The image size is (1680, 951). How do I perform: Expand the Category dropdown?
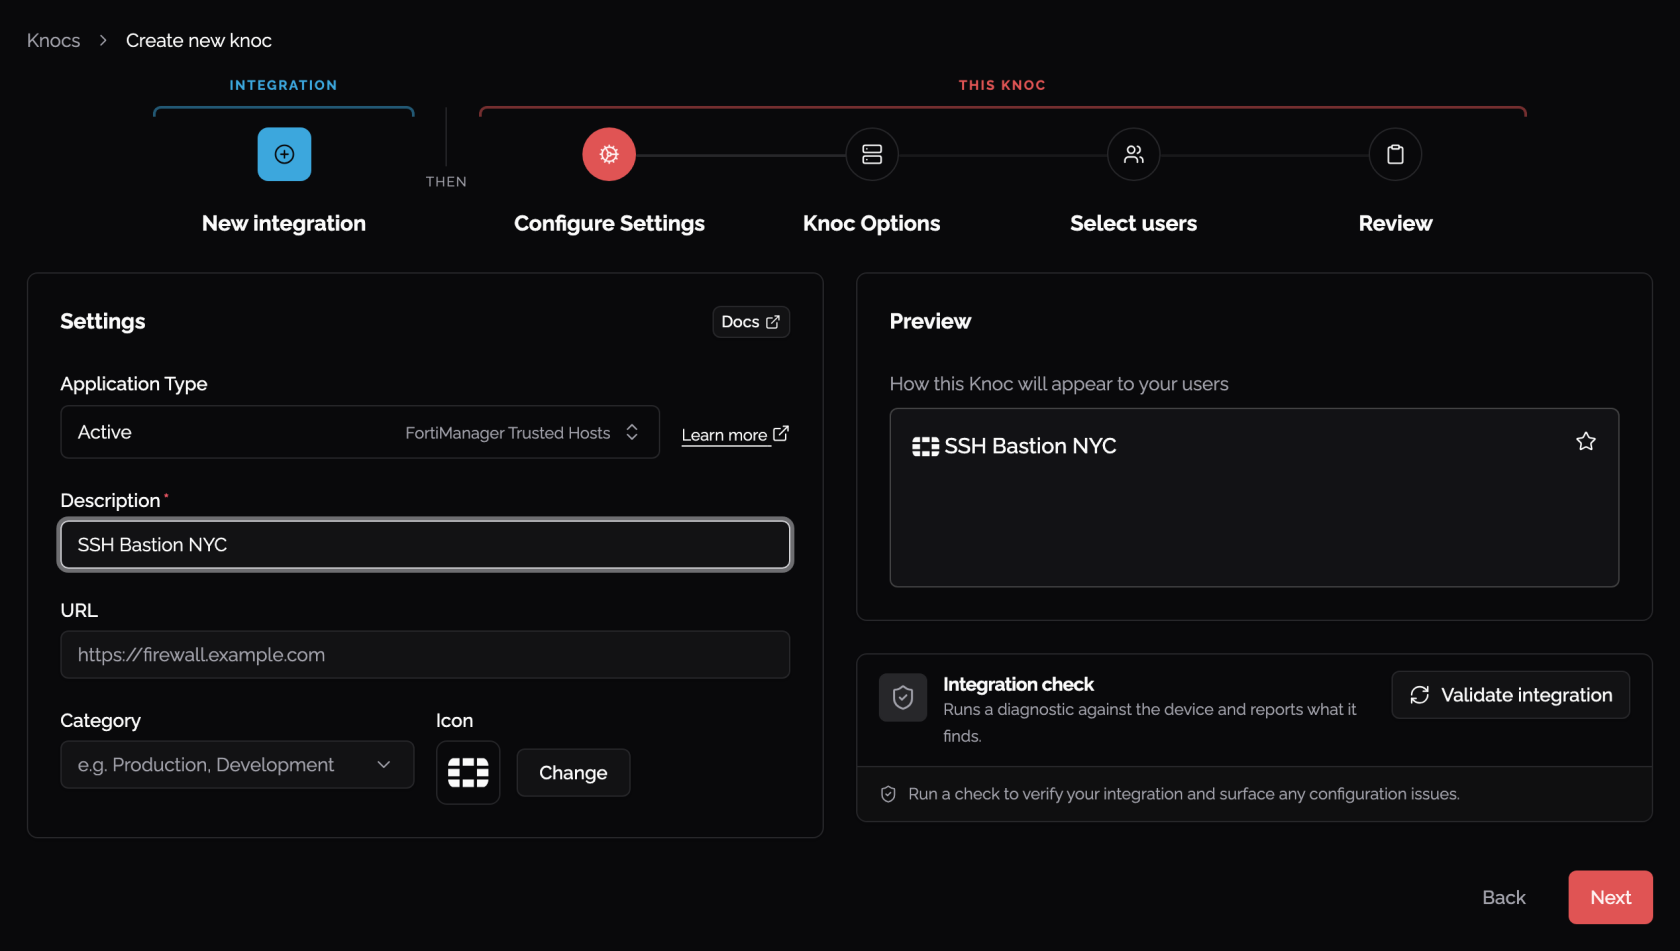237,765
